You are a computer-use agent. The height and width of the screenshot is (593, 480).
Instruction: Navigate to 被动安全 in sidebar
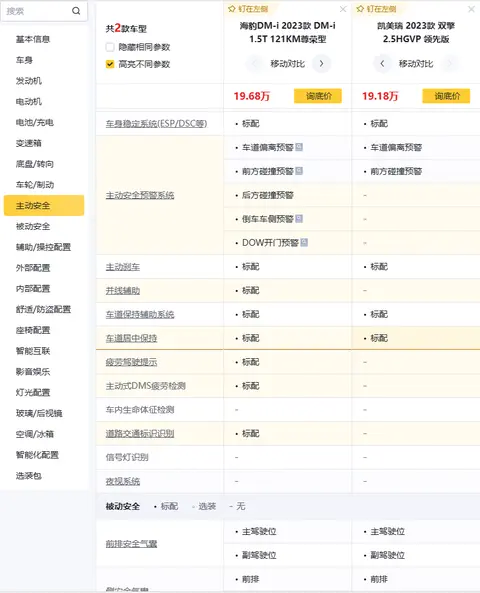coord(33,227)
